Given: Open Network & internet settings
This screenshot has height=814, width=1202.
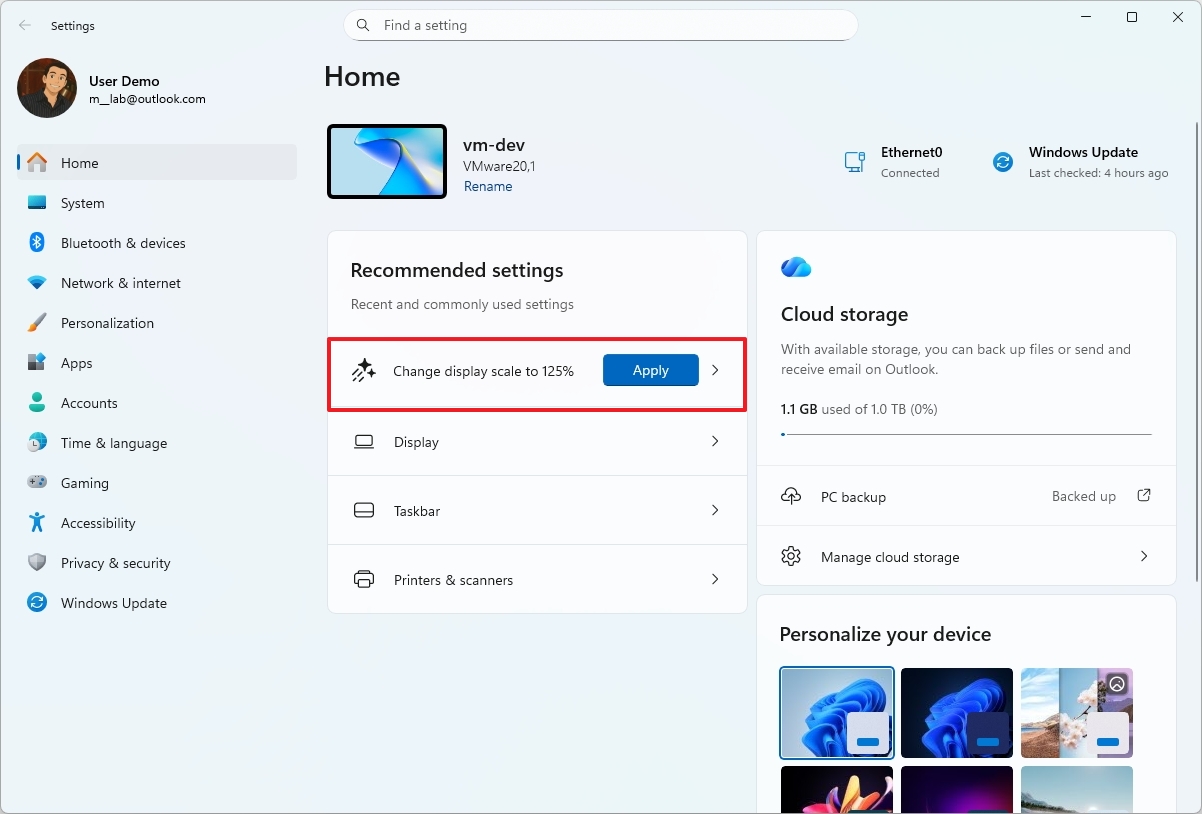Looking at the screenshot, I should point(38,283).
